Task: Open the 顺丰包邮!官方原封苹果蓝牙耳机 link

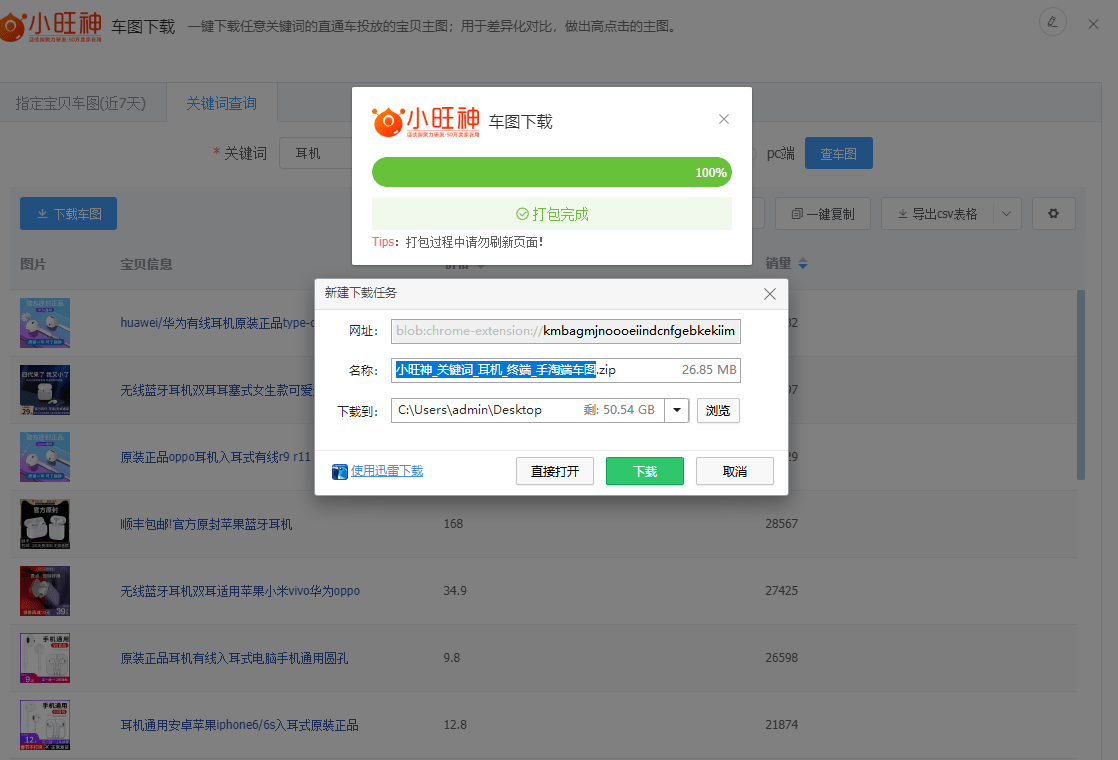Action: pos(206,524)
